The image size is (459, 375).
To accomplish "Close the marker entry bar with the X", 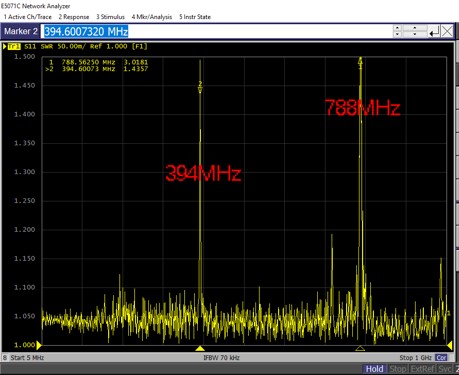I will click(x=447, y=32).
